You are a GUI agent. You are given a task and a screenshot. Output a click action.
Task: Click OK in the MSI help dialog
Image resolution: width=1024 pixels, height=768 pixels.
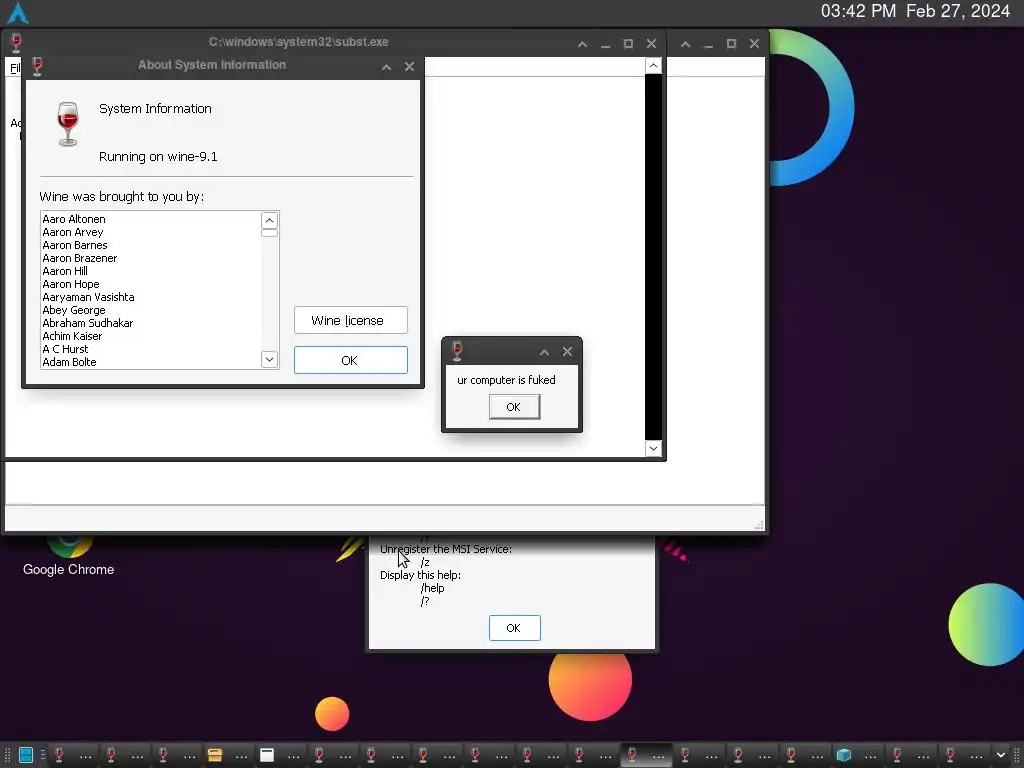coord(514,628)
